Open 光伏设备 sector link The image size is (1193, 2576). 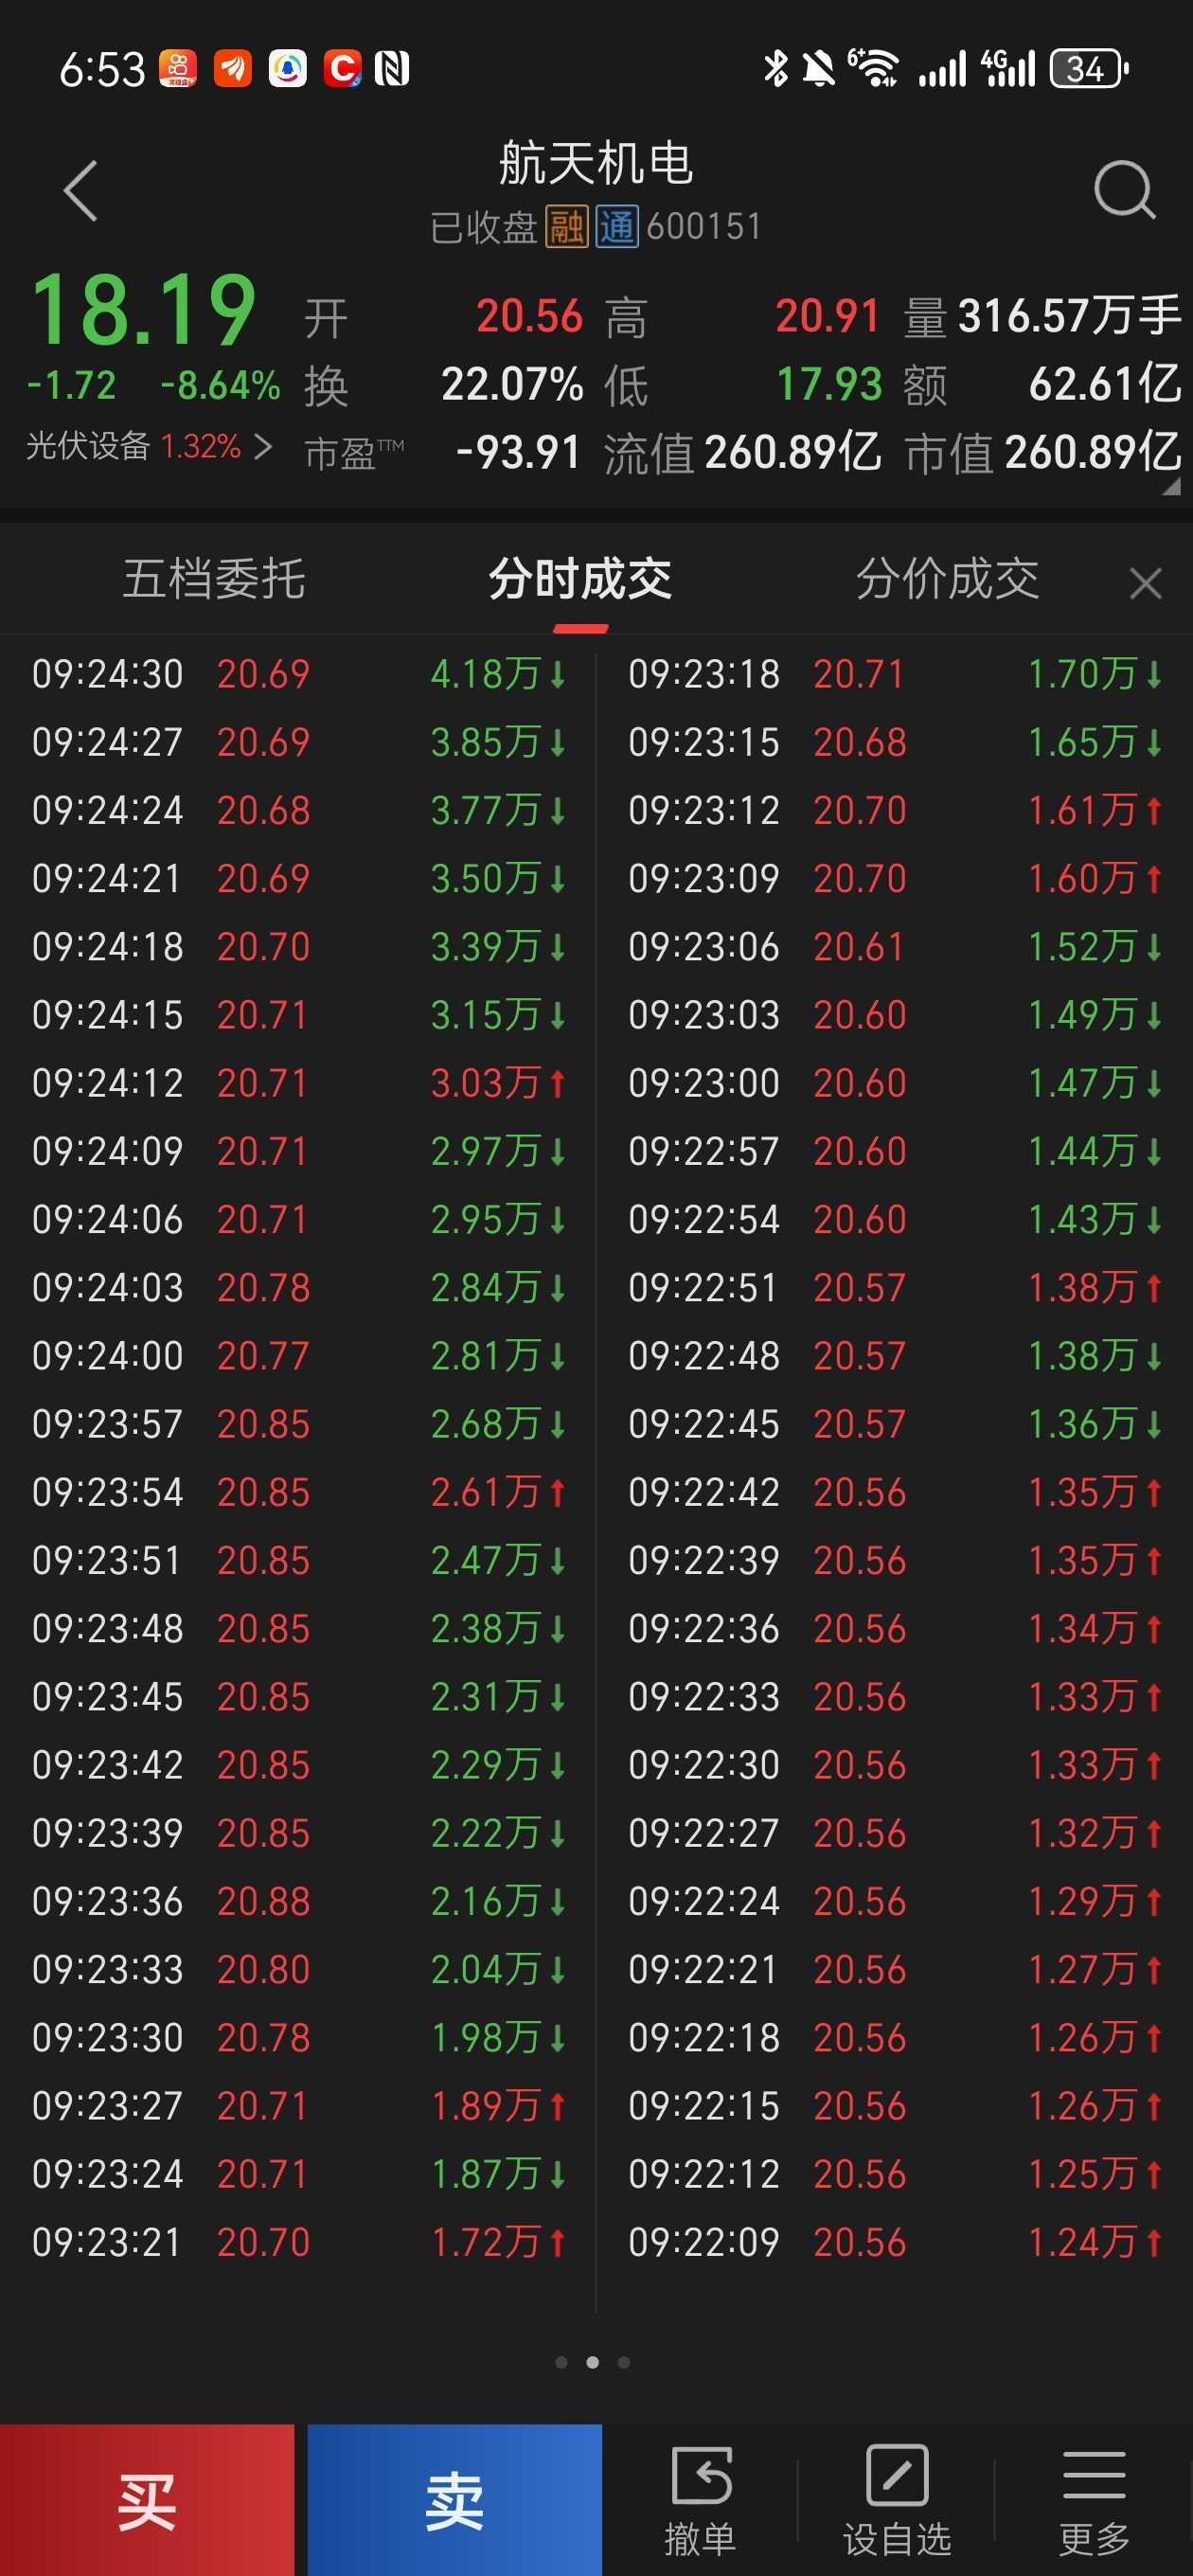pyautogui.click(x=88, y=446)
